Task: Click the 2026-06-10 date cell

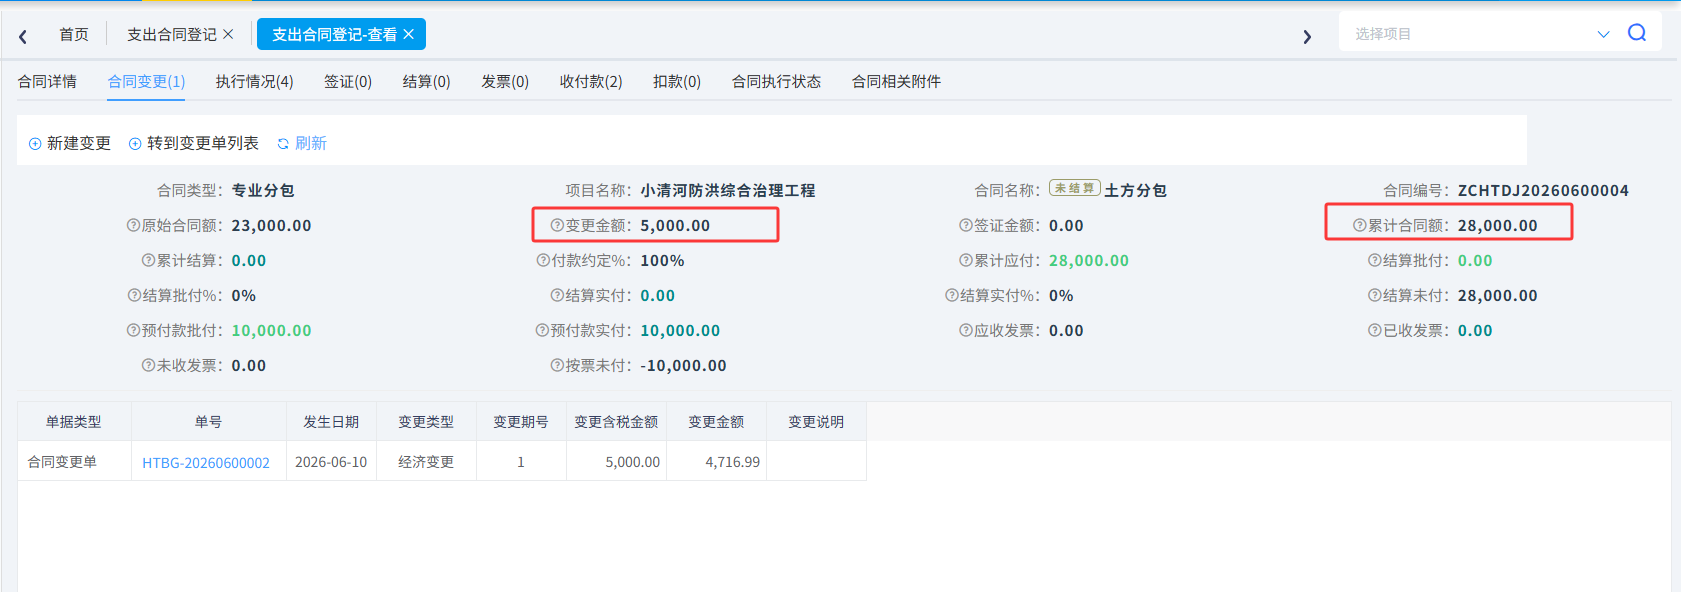Action: pos(331,462)
